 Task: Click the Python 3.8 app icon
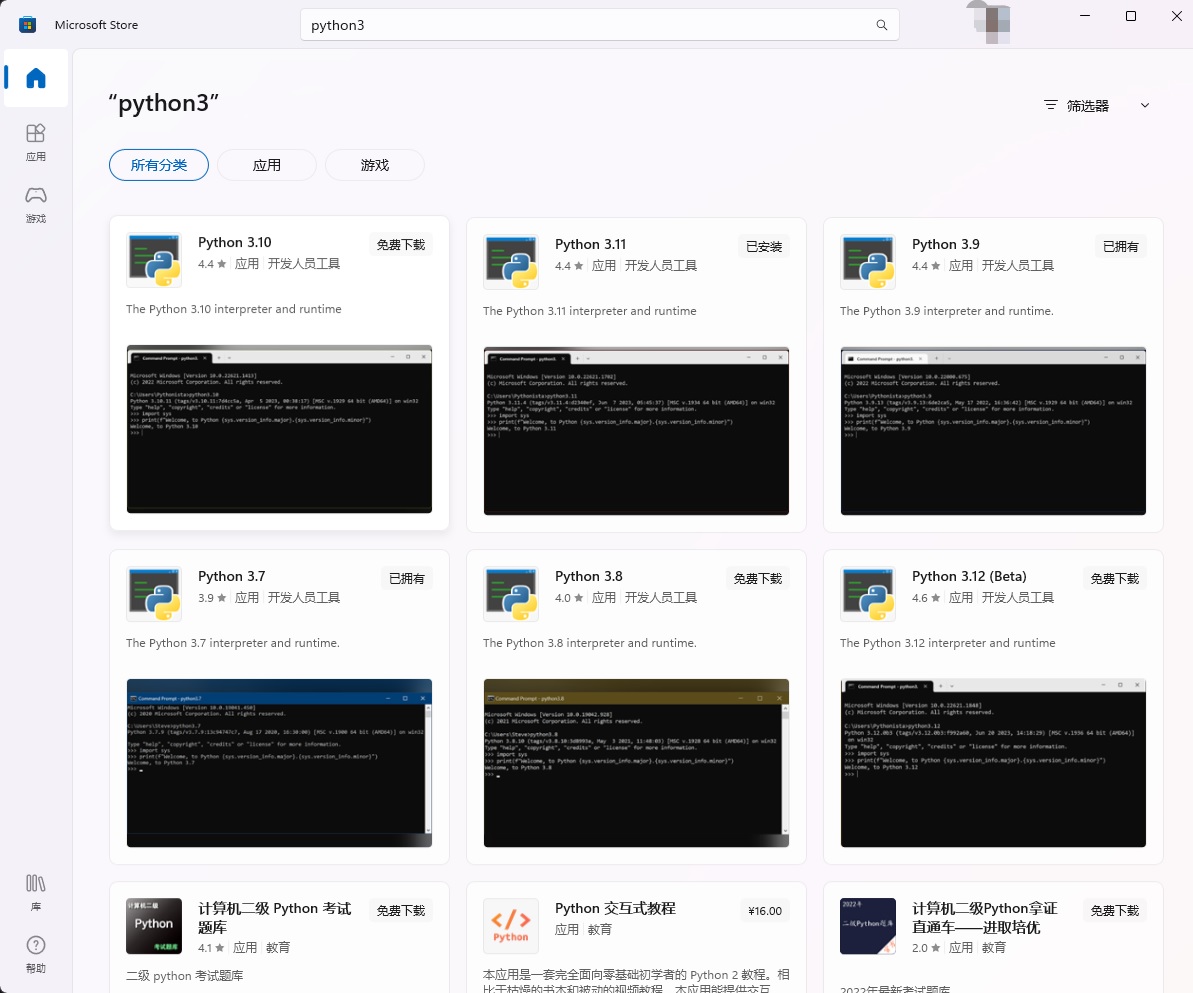pyautogui.click(x=511, y=594)
